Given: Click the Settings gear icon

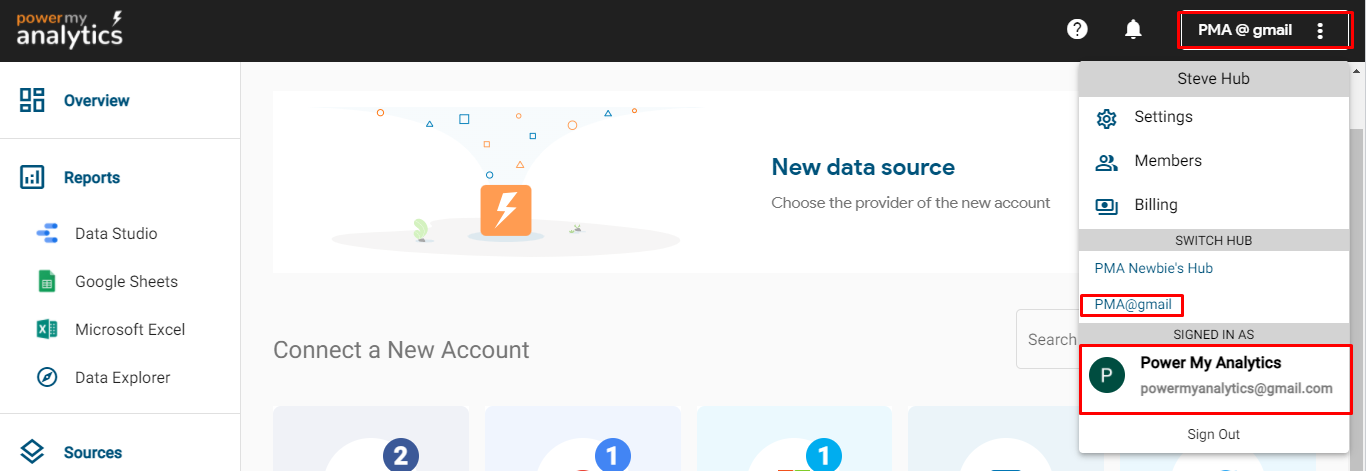Looking at the screenshot, I should [x=1106, y=118].
